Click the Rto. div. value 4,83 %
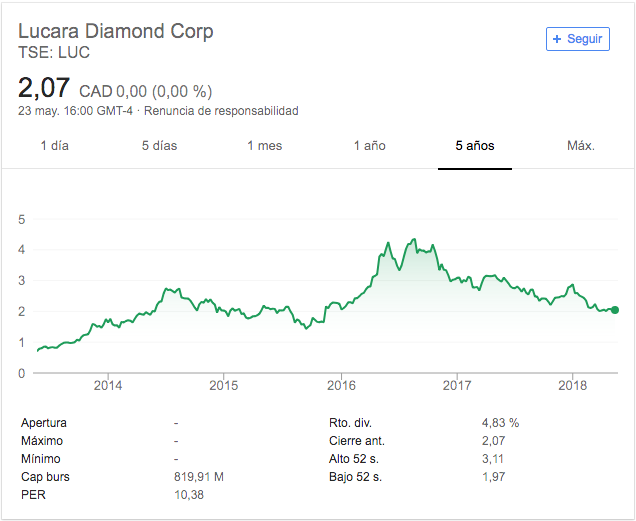The height and width of the screenshot is (521, 636). pyautogui.click(x=501, y=423)
